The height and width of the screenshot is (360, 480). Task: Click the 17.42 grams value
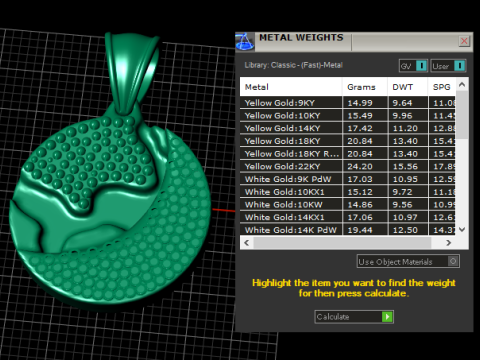tap(360, 128)
